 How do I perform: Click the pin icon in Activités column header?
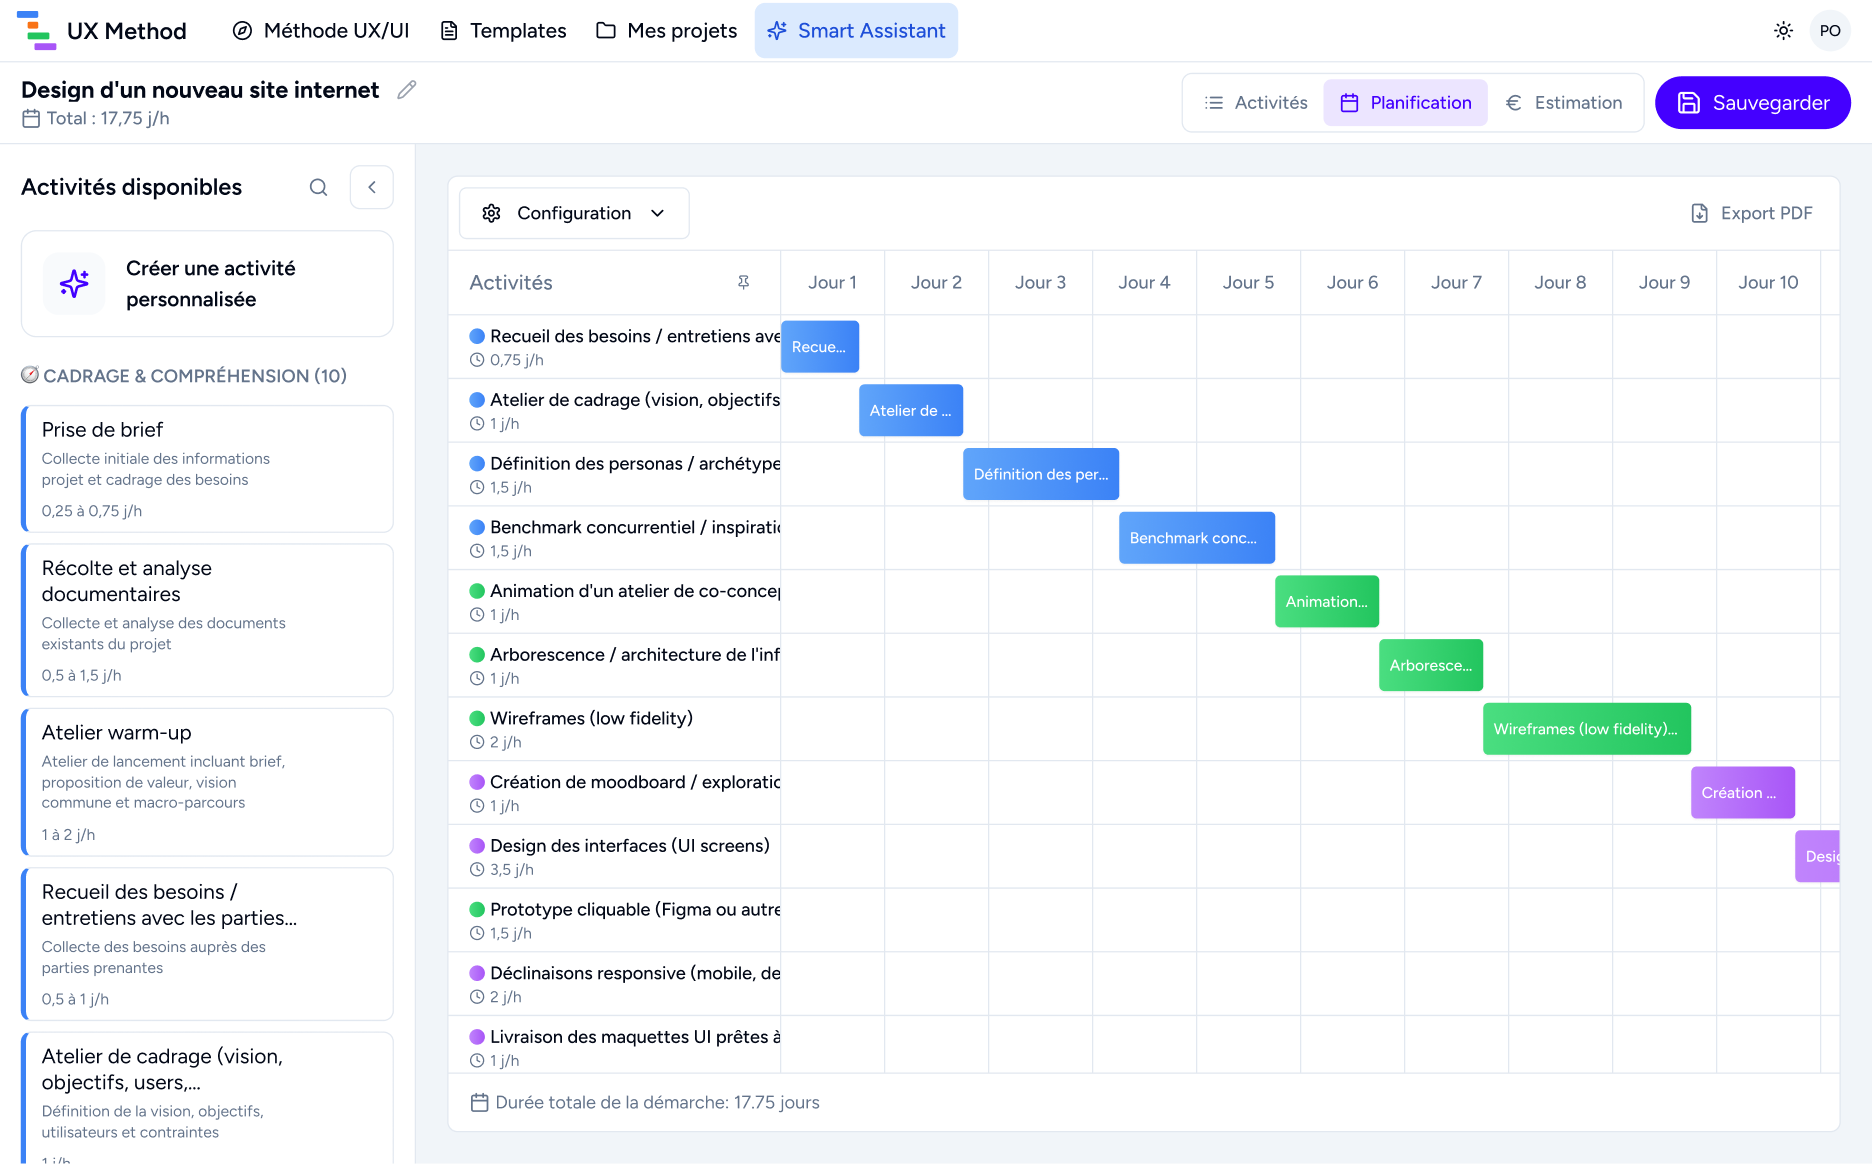point(743,283)
